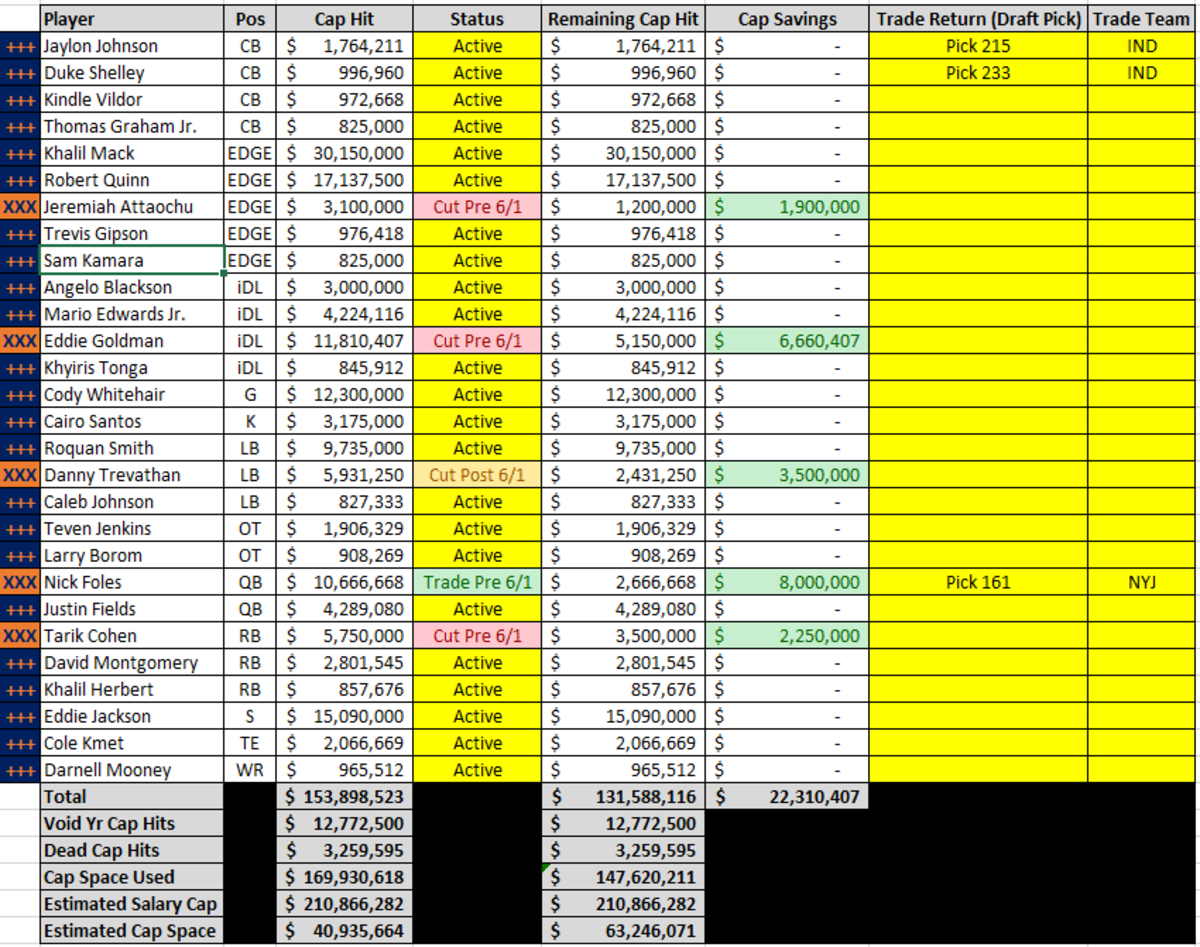Select the +++ marker beside Khalil Mack
The height and width of the screenshot is (947, 1200).
coord(20,153)
